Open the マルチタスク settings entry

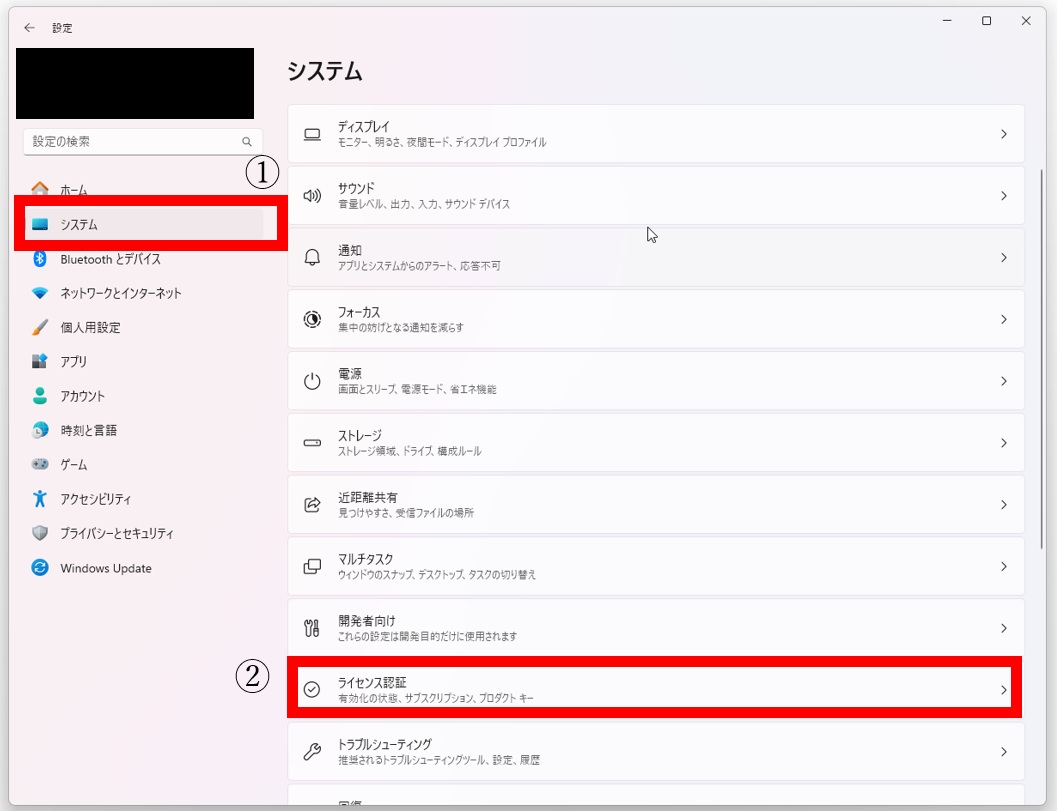pos(656,566)
